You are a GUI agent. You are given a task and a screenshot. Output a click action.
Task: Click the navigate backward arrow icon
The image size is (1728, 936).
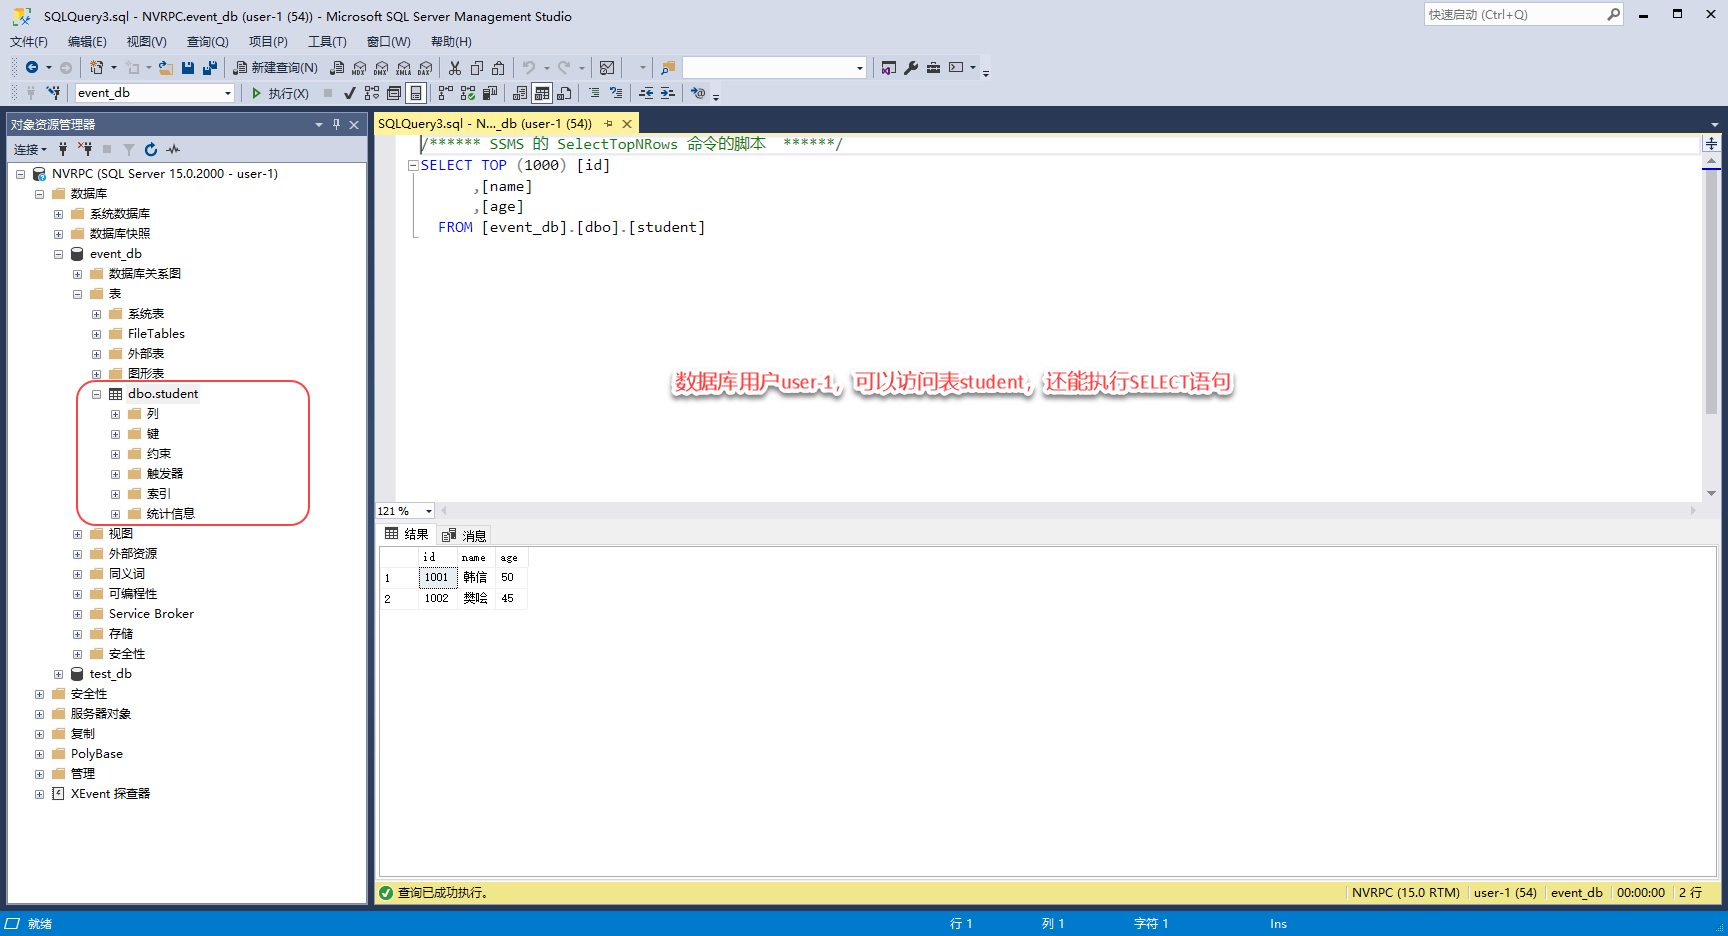(x=32, y=67)
